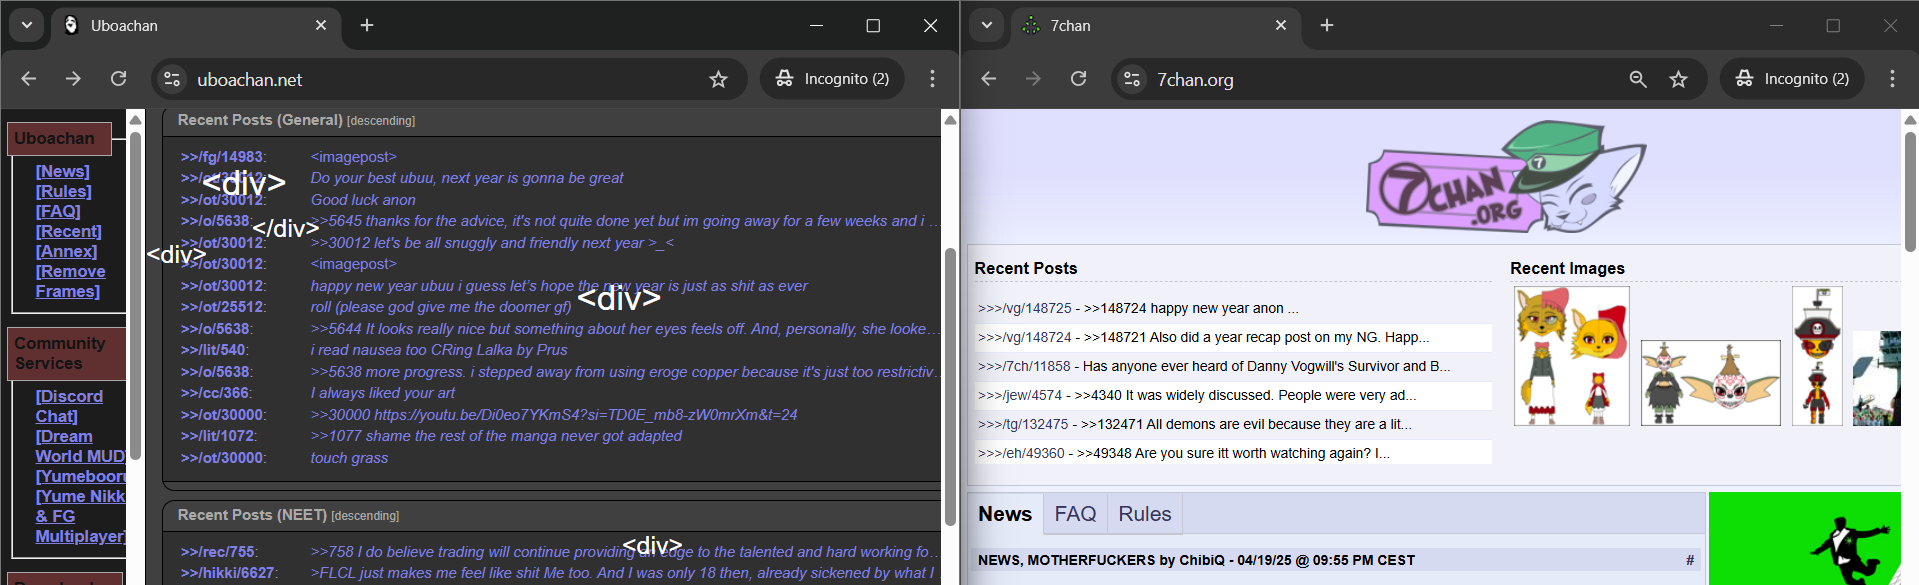Viewport: 1919px width, 585px height.
Task: Reload the uboachan.net page
Action: (x=118, y=79)
